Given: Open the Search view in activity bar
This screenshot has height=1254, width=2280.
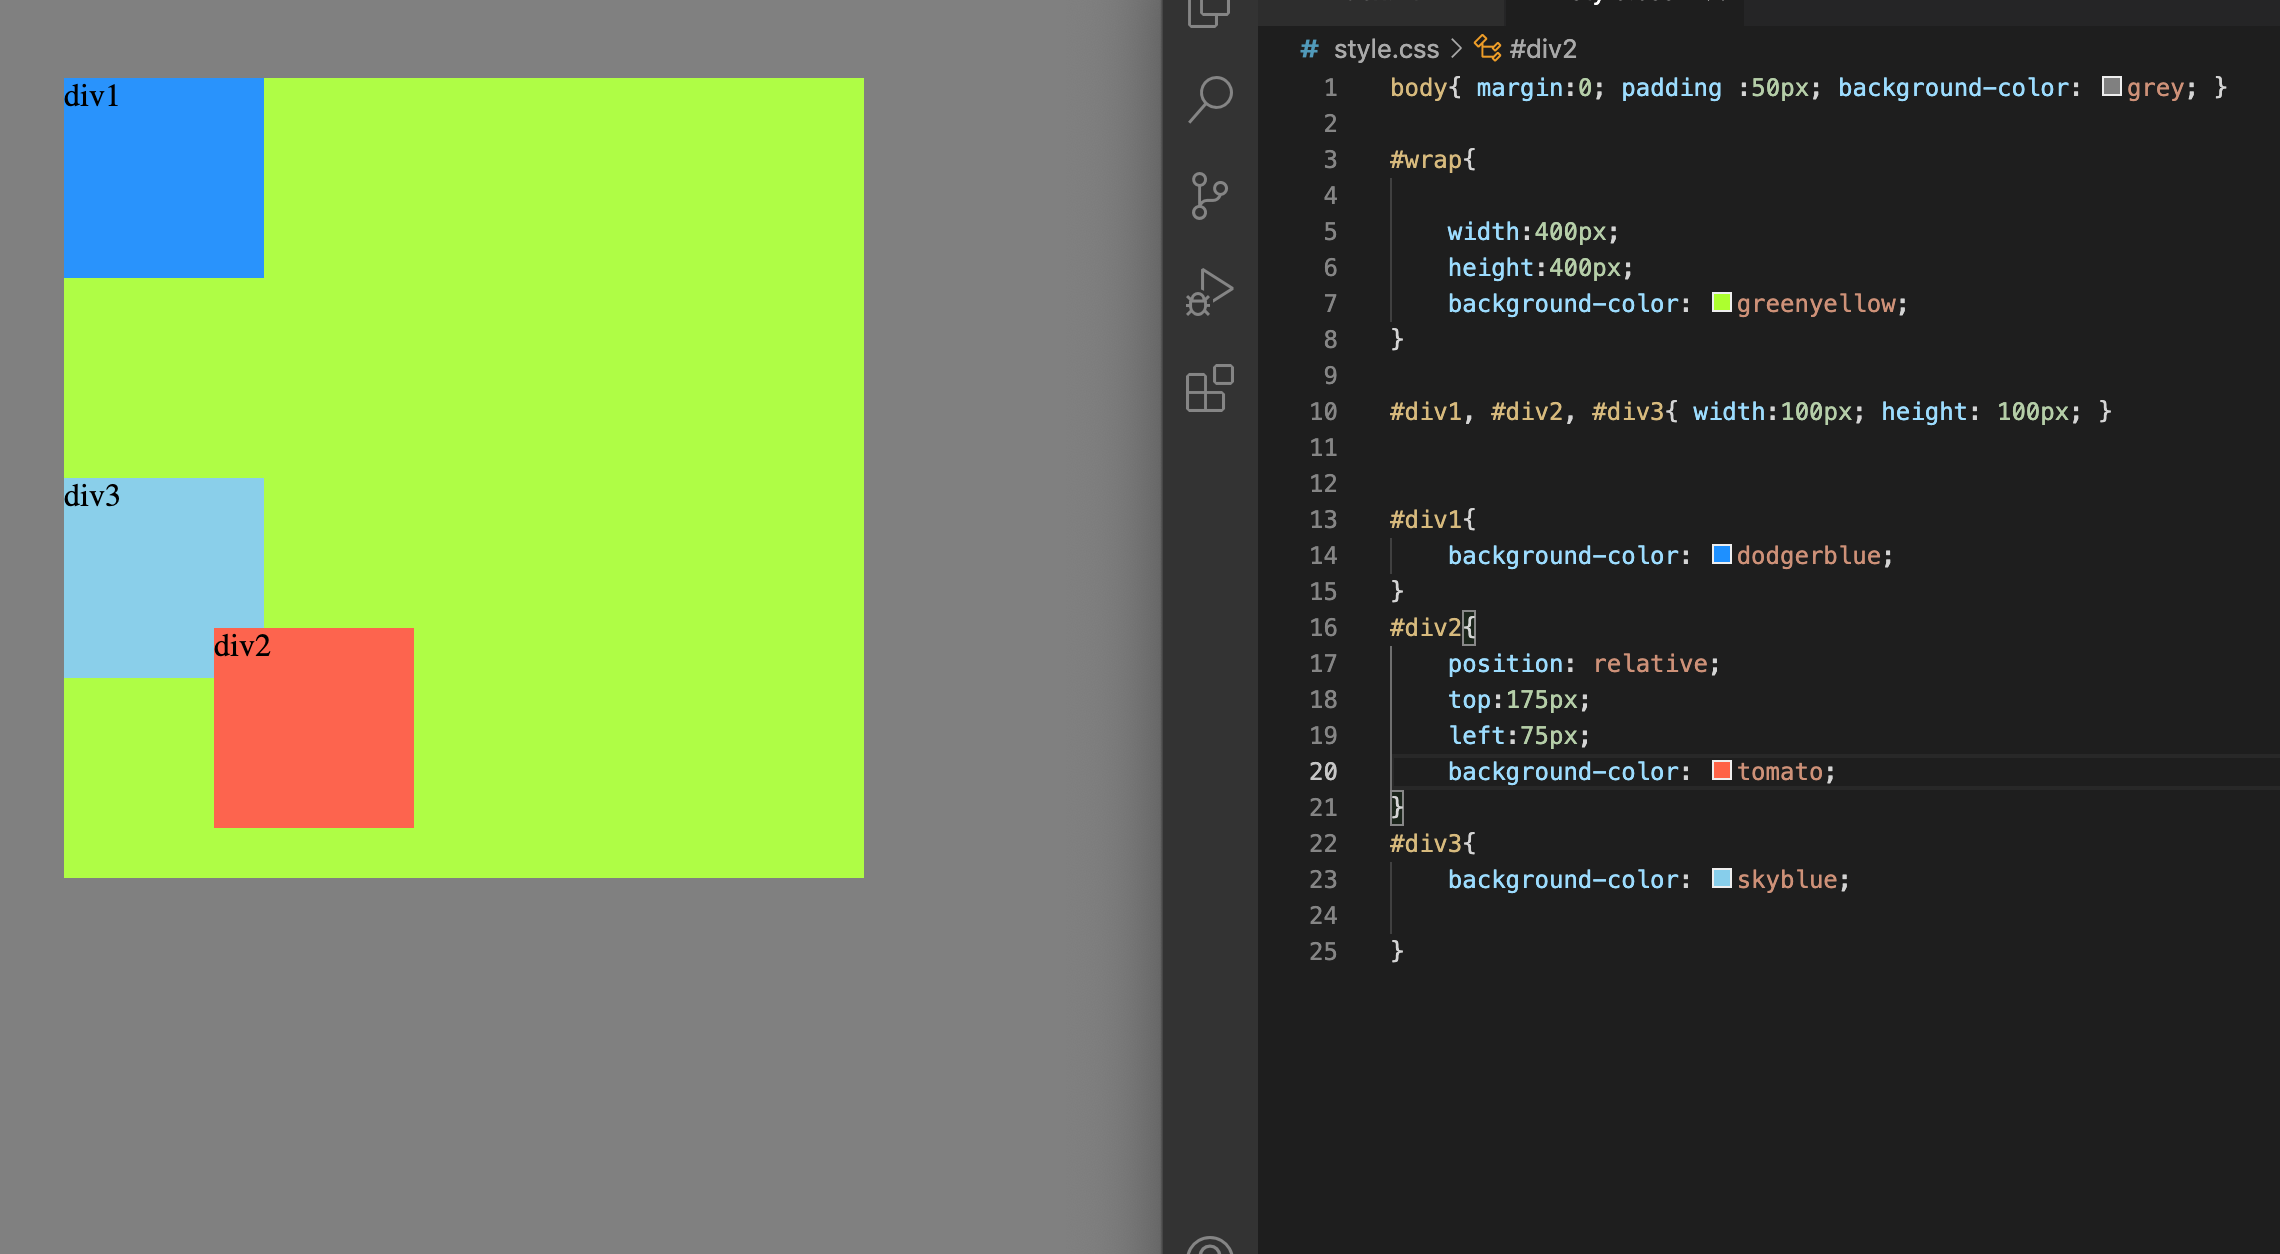Looking at the screenshot, I should click(x=1210, y=99).
